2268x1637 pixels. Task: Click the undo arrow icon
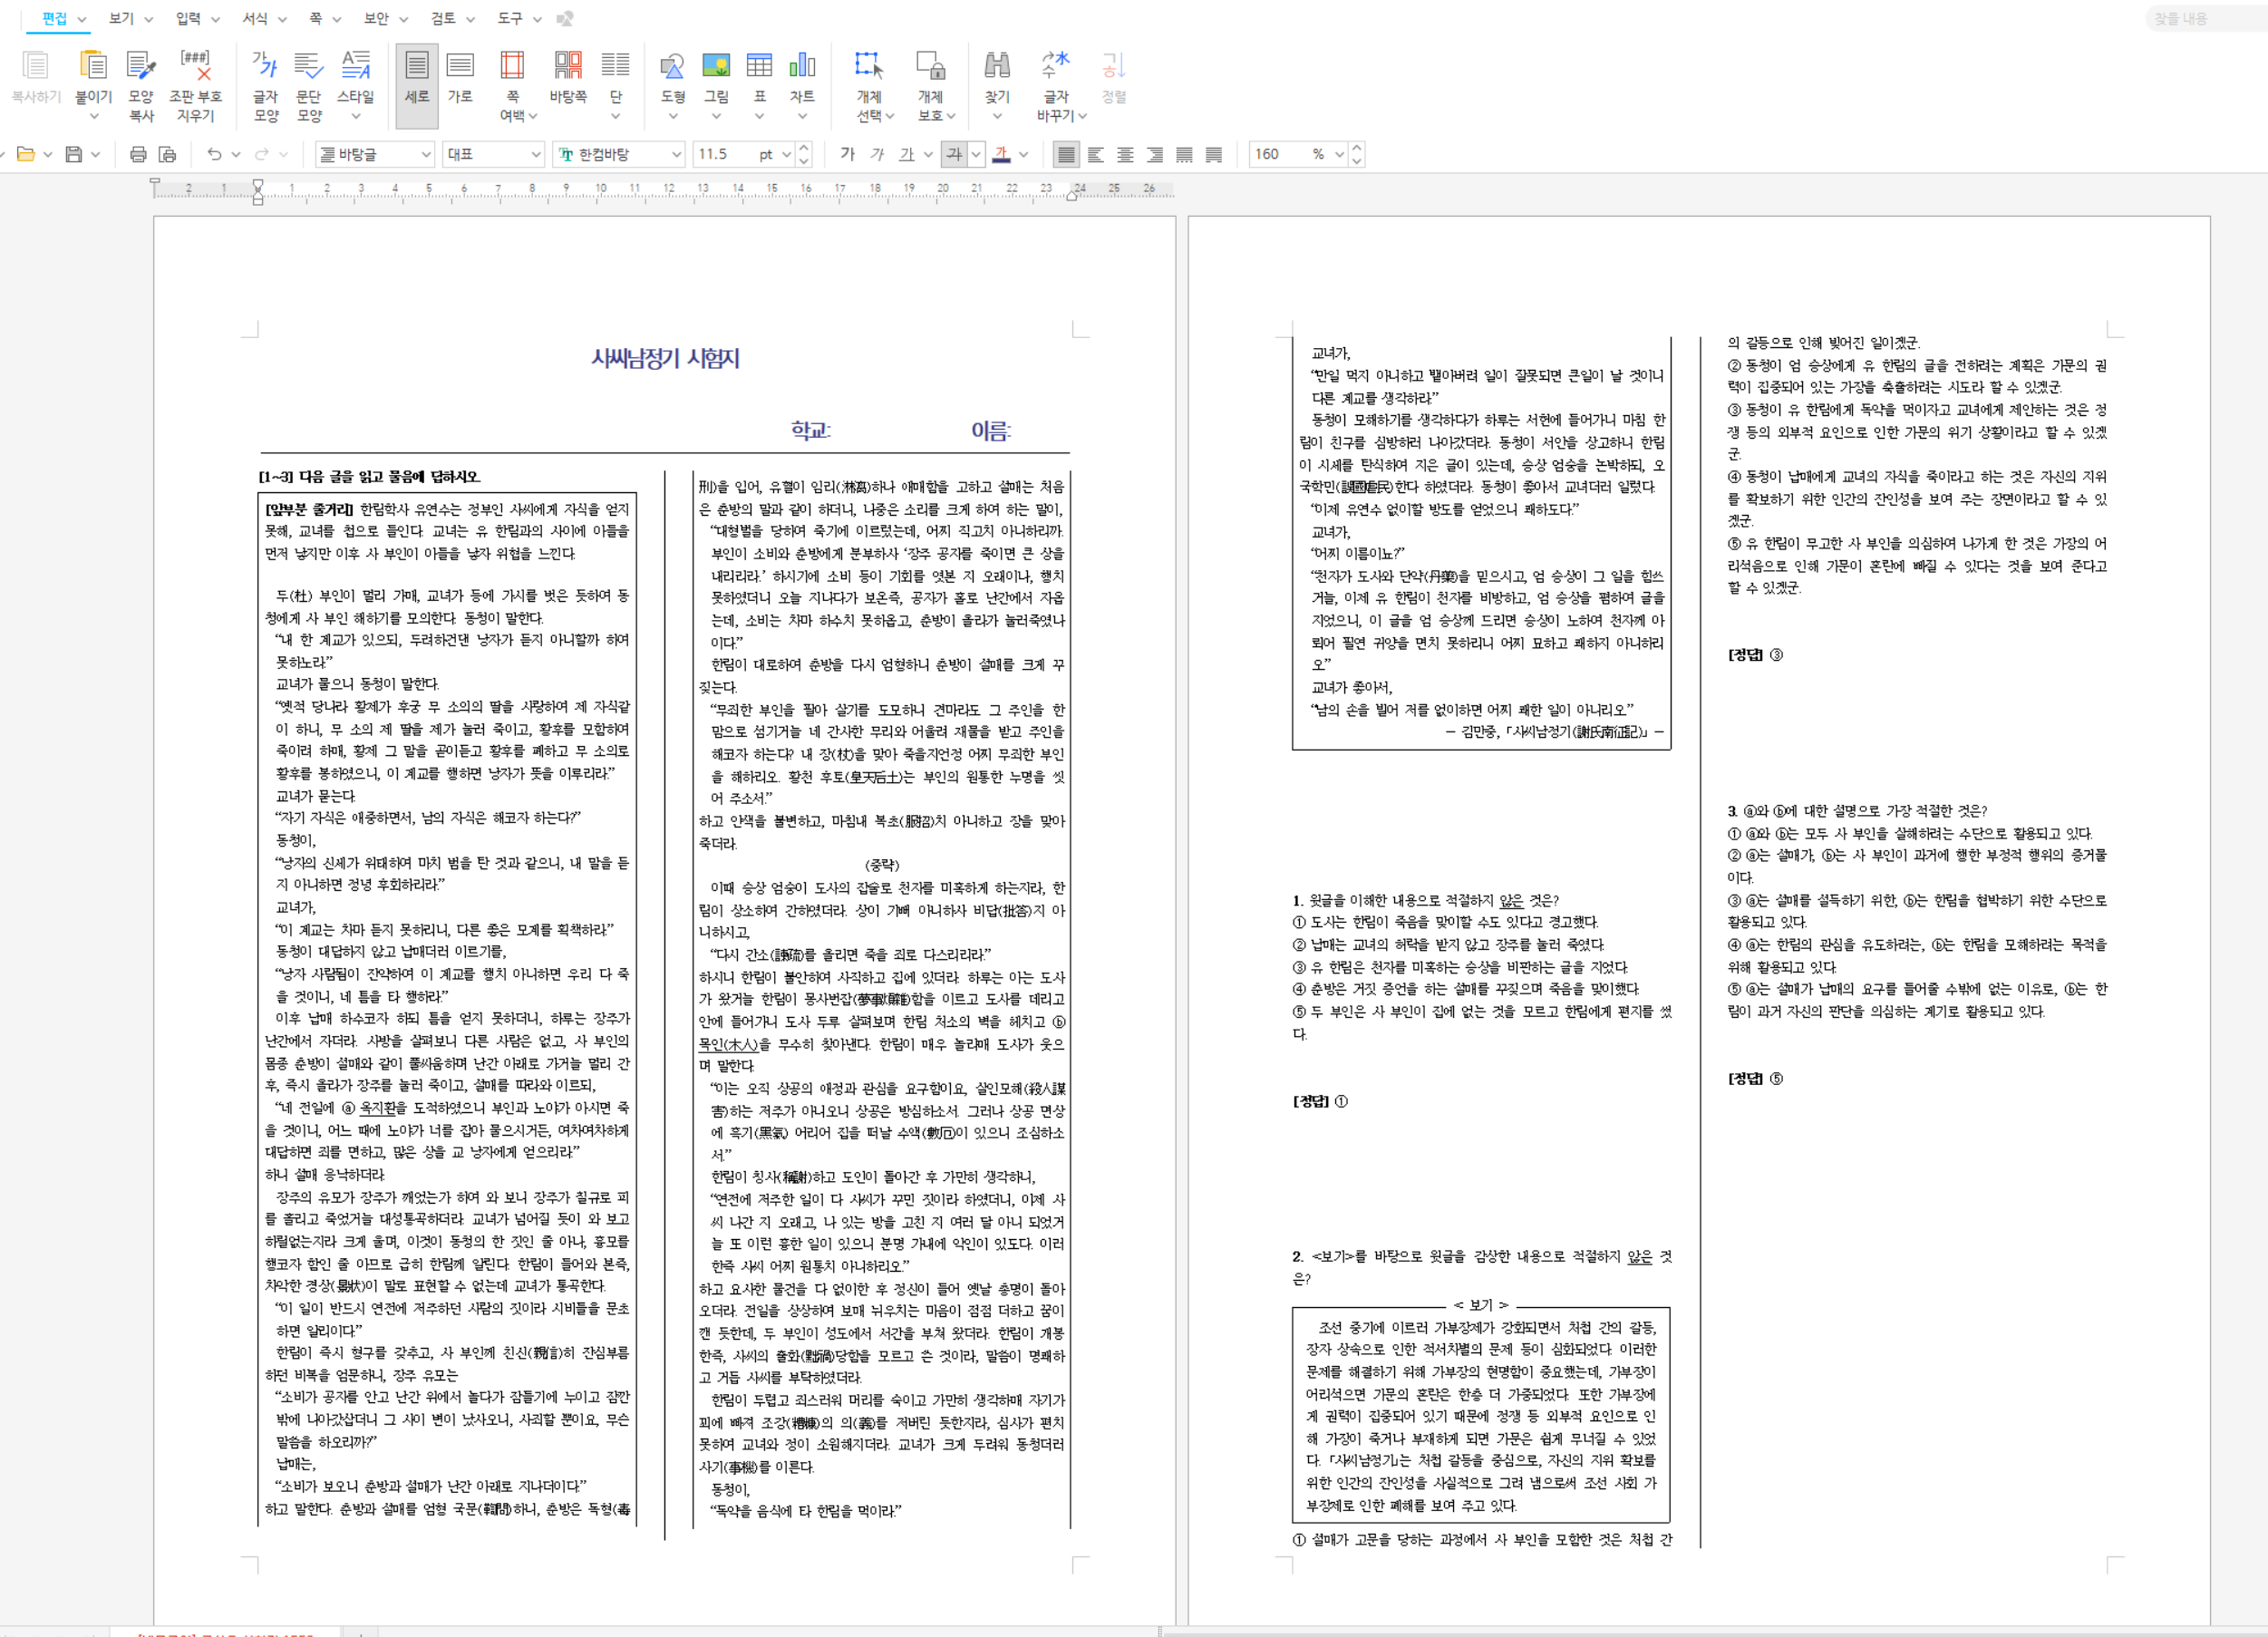click(214, 154)
